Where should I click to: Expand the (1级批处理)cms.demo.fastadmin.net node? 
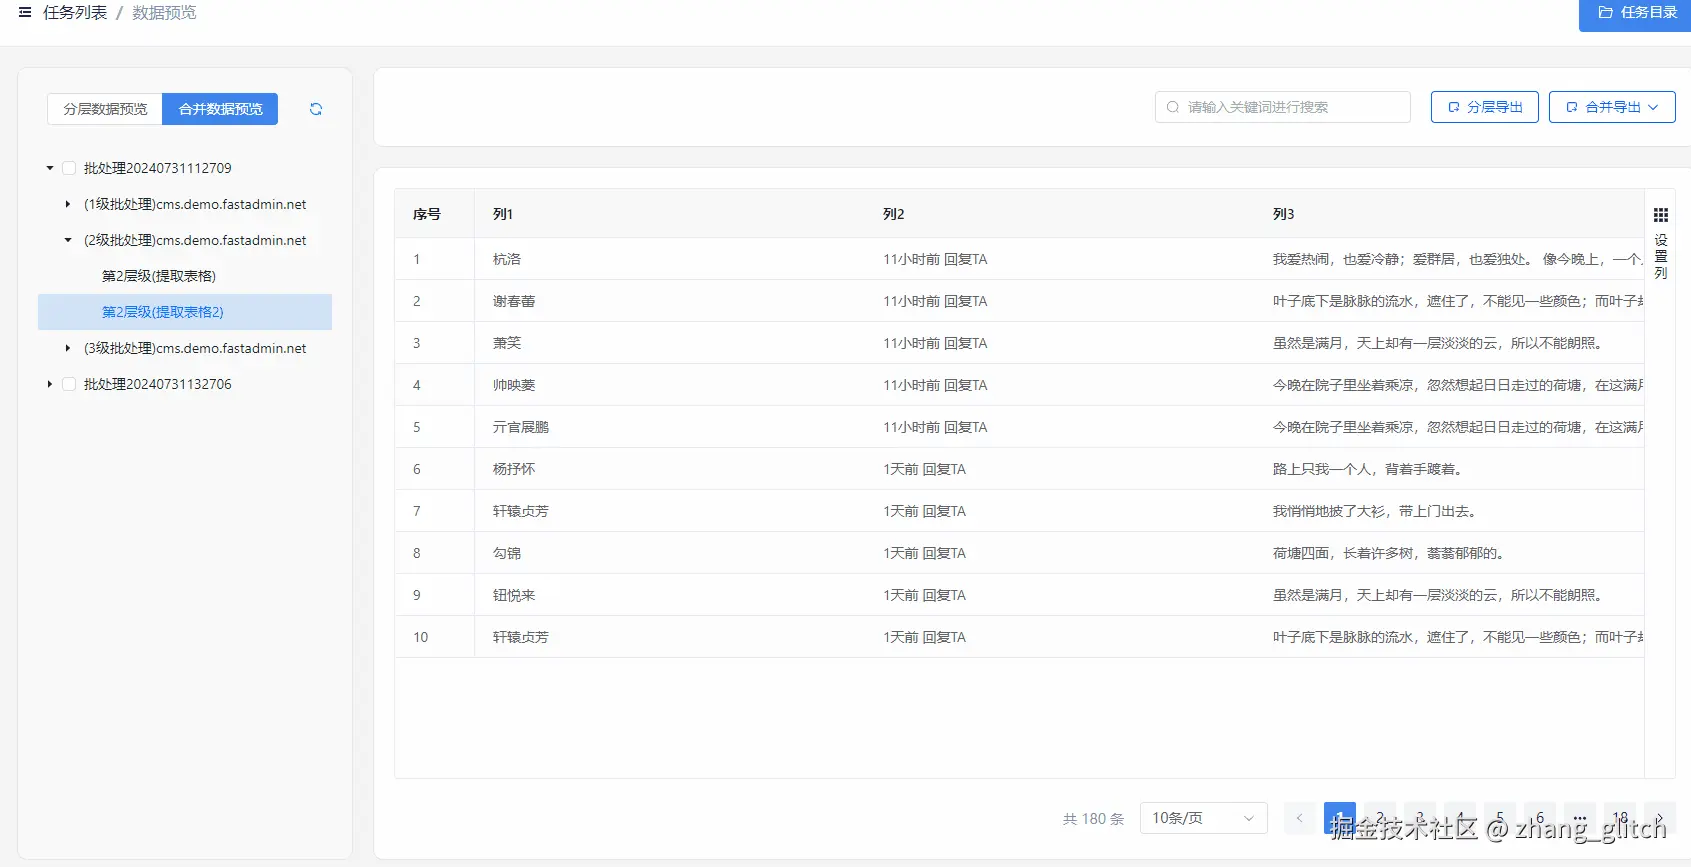[x=68, y=204]
